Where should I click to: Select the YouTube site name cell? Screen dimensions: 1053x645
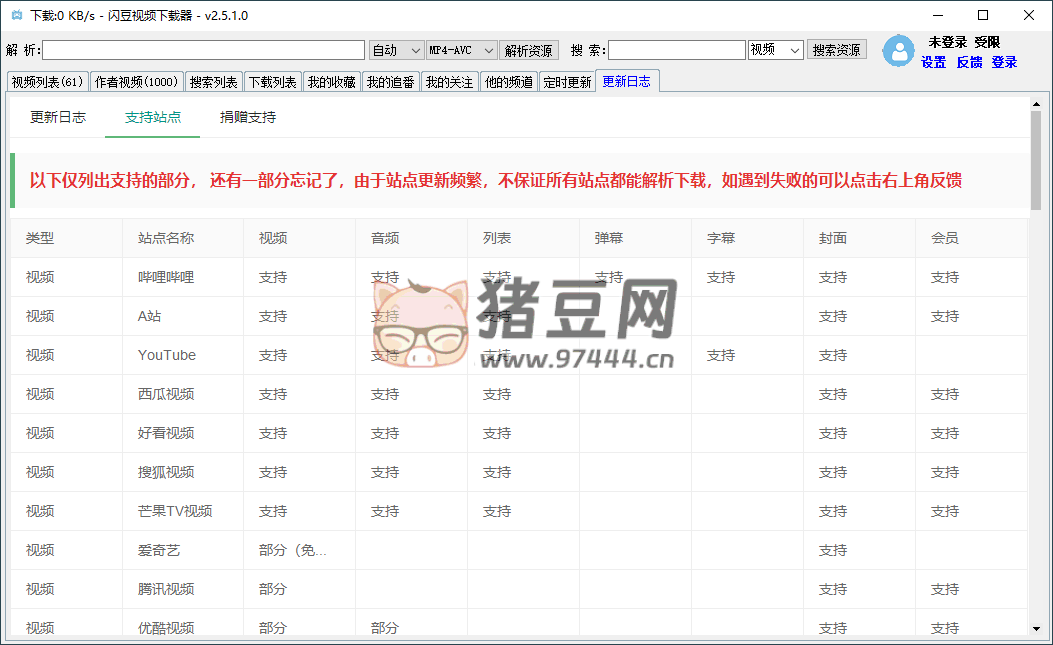tap(183, 355)
